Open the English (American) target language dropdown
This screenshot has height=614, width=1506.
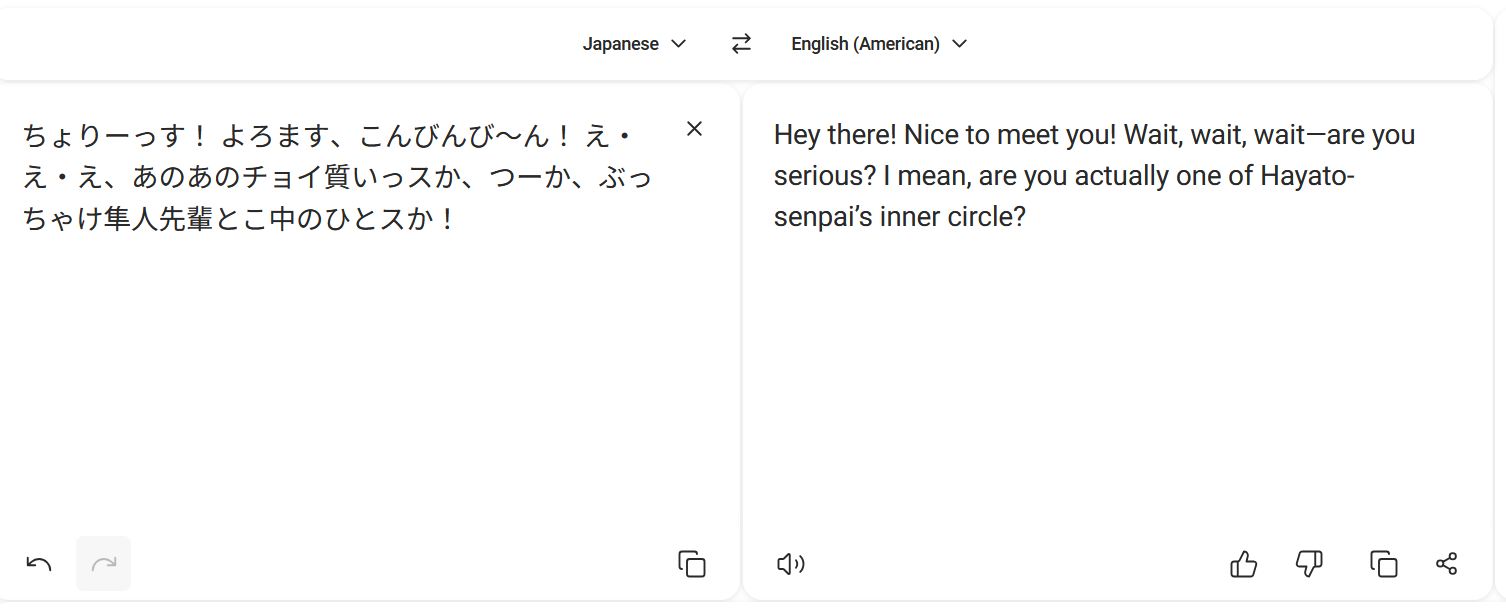coord(879,44)
